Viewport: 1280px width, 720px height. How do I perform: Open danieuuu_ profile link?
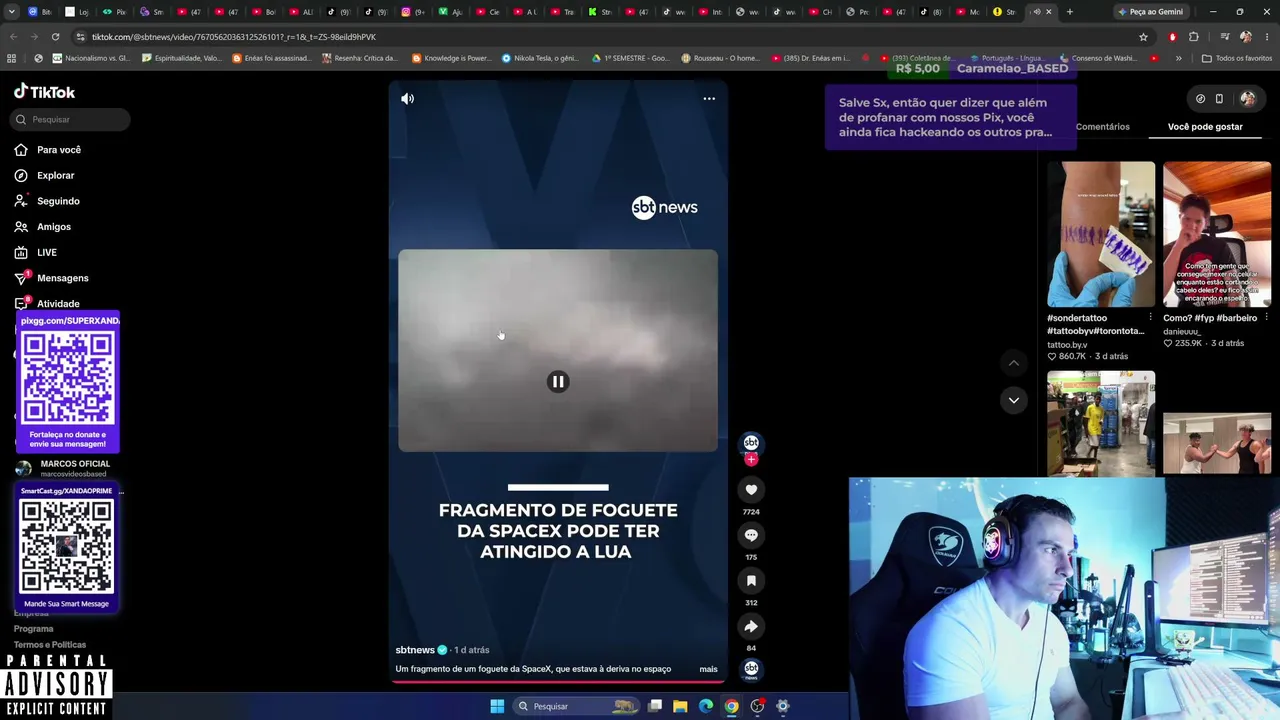click(x=1182, y=332)
